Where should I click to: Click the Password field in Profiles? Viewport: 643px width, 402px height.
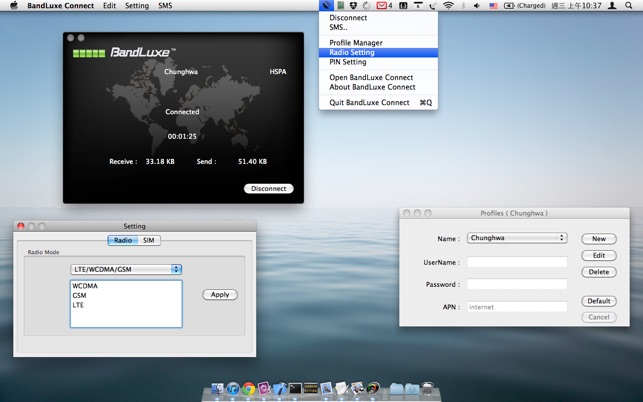coord(517,284)
